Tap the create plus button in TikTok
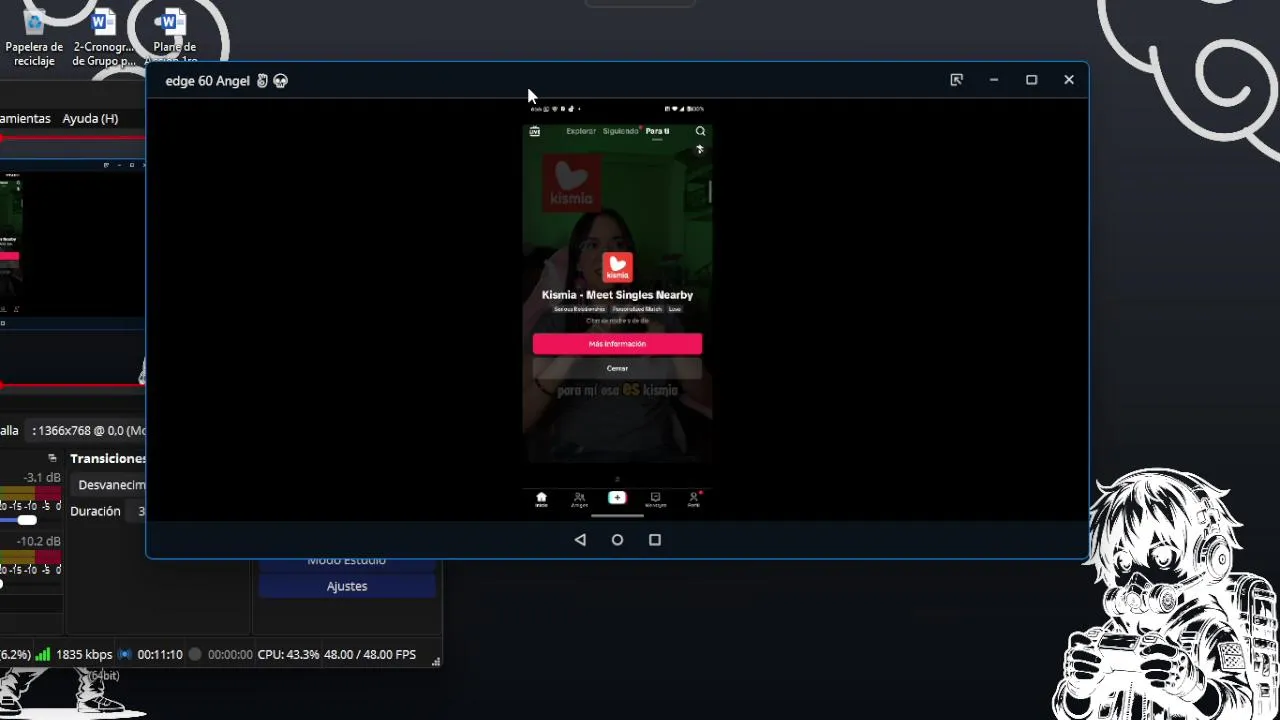 click(x=617, y=497)
